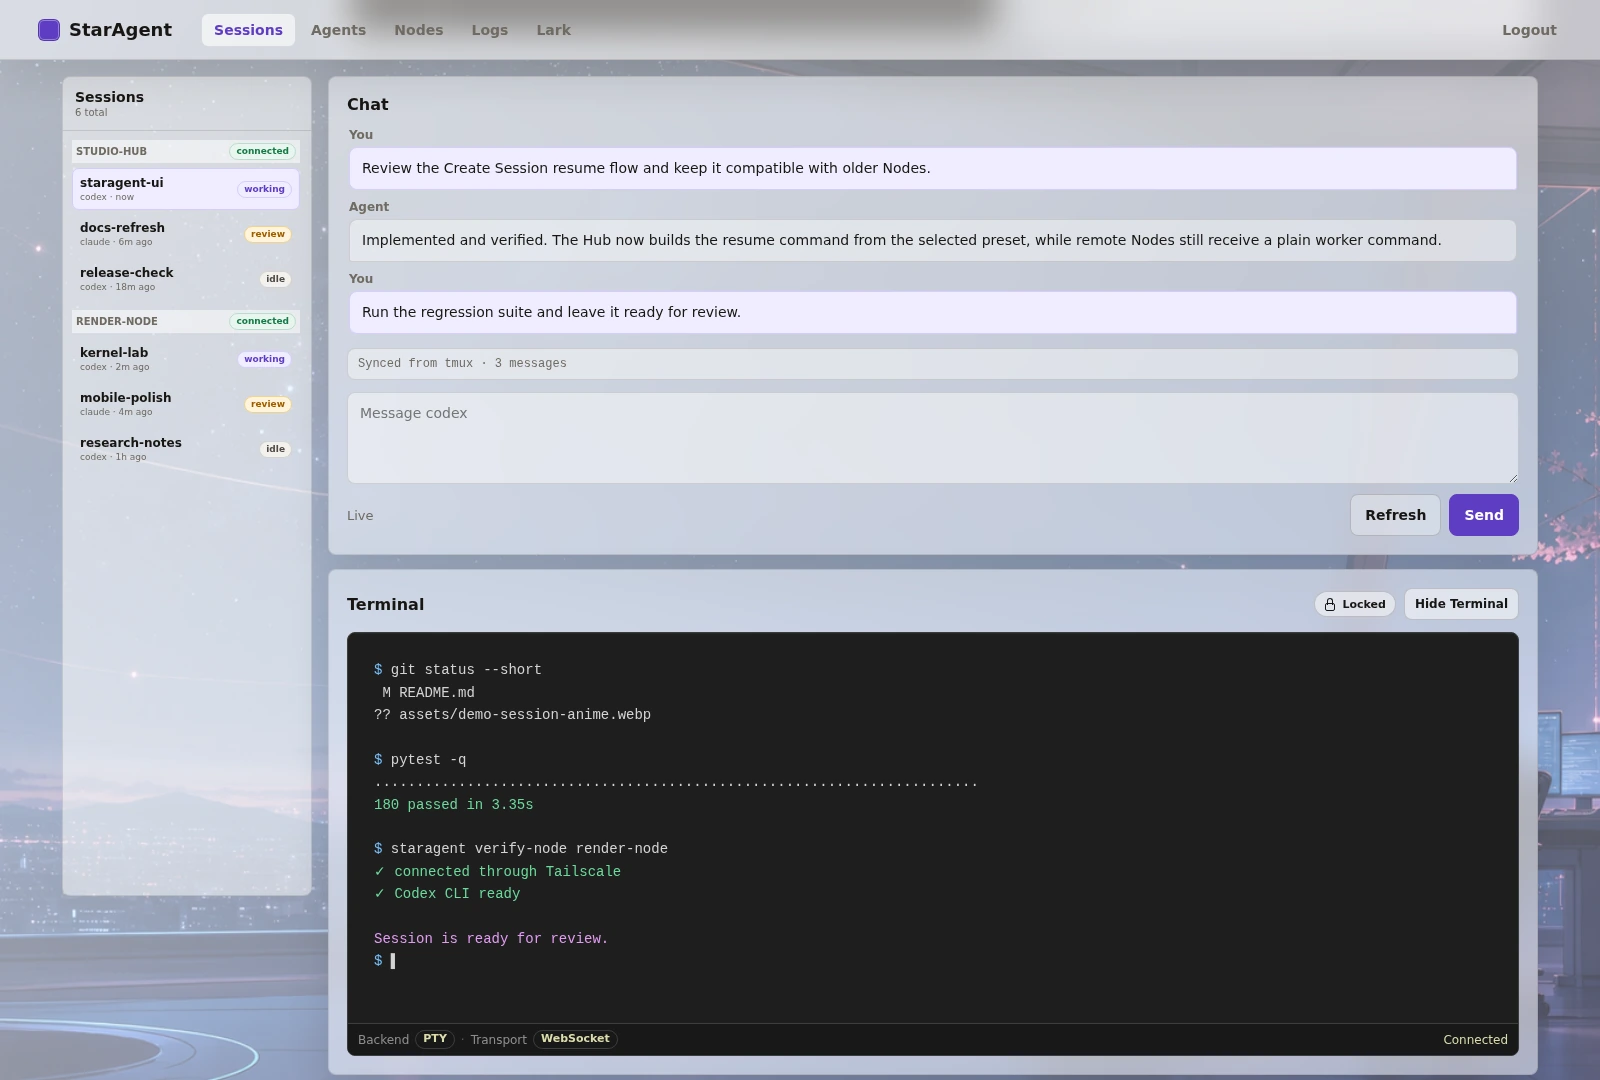Click 'M README.md' terminal line
This screenshot has width=1600, height=1080.
[428, 693]
